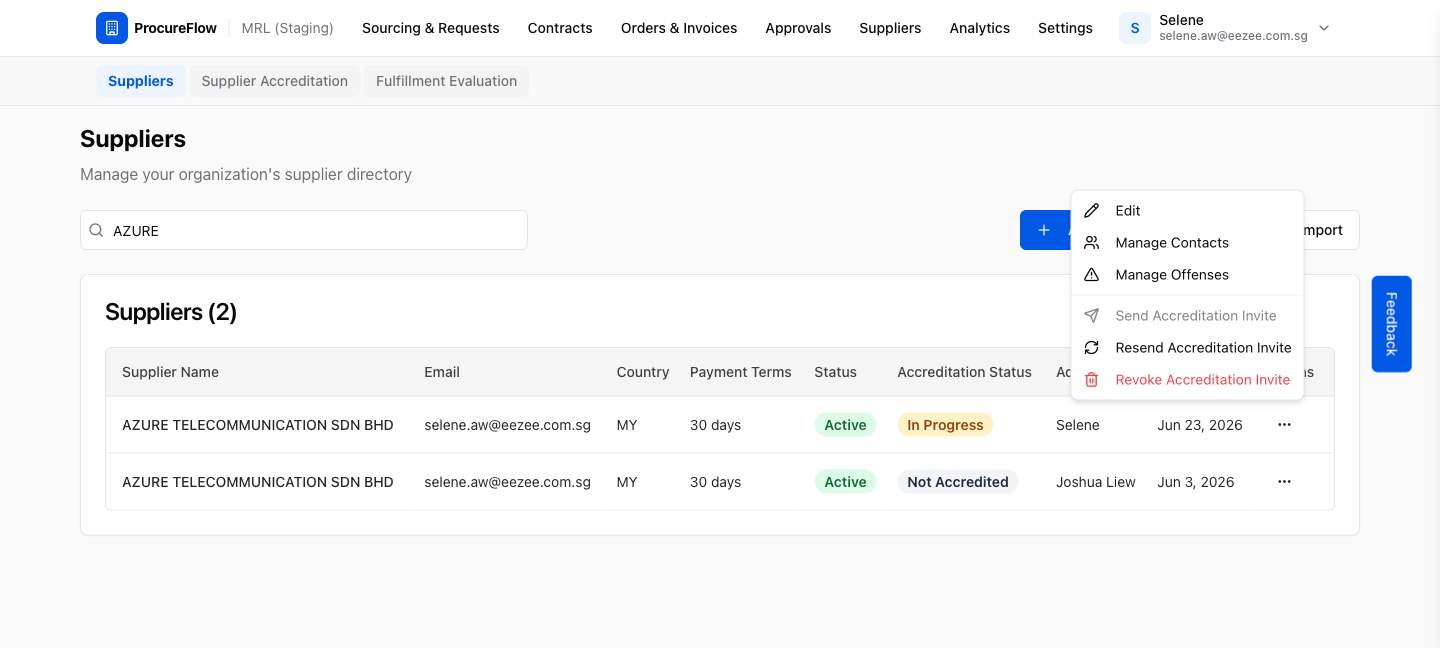Switch to Supplier Accreditation tab
Viewport: 1440px width, 648px height.
pos(275,81)
